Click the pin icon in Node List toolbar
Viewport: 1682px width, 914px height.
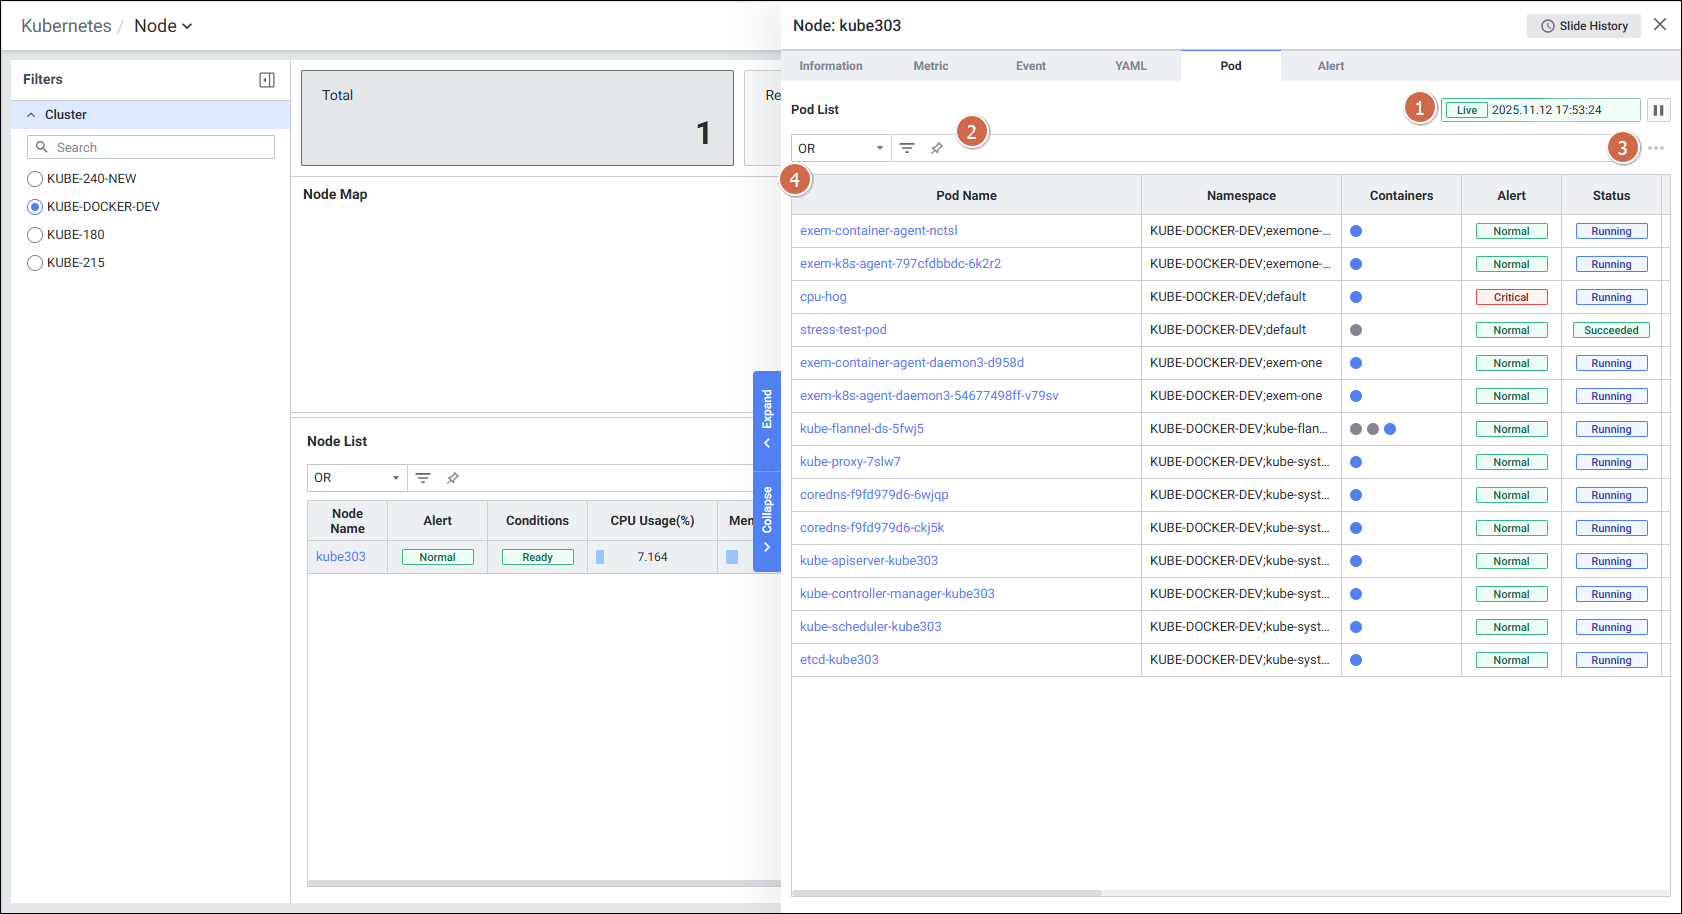(453, 478)
